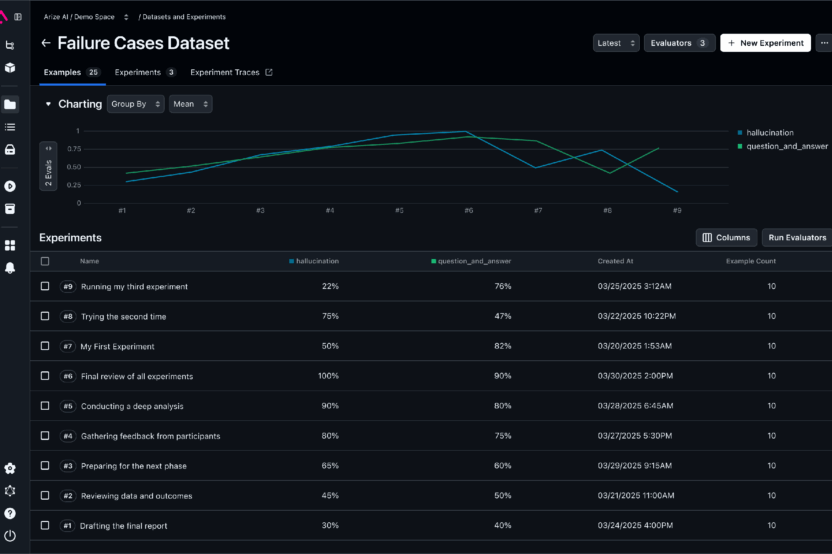Open the Mean aggregation dropdown
The width and height of the screenshot is (832, 554).
[x=190, y=104]
